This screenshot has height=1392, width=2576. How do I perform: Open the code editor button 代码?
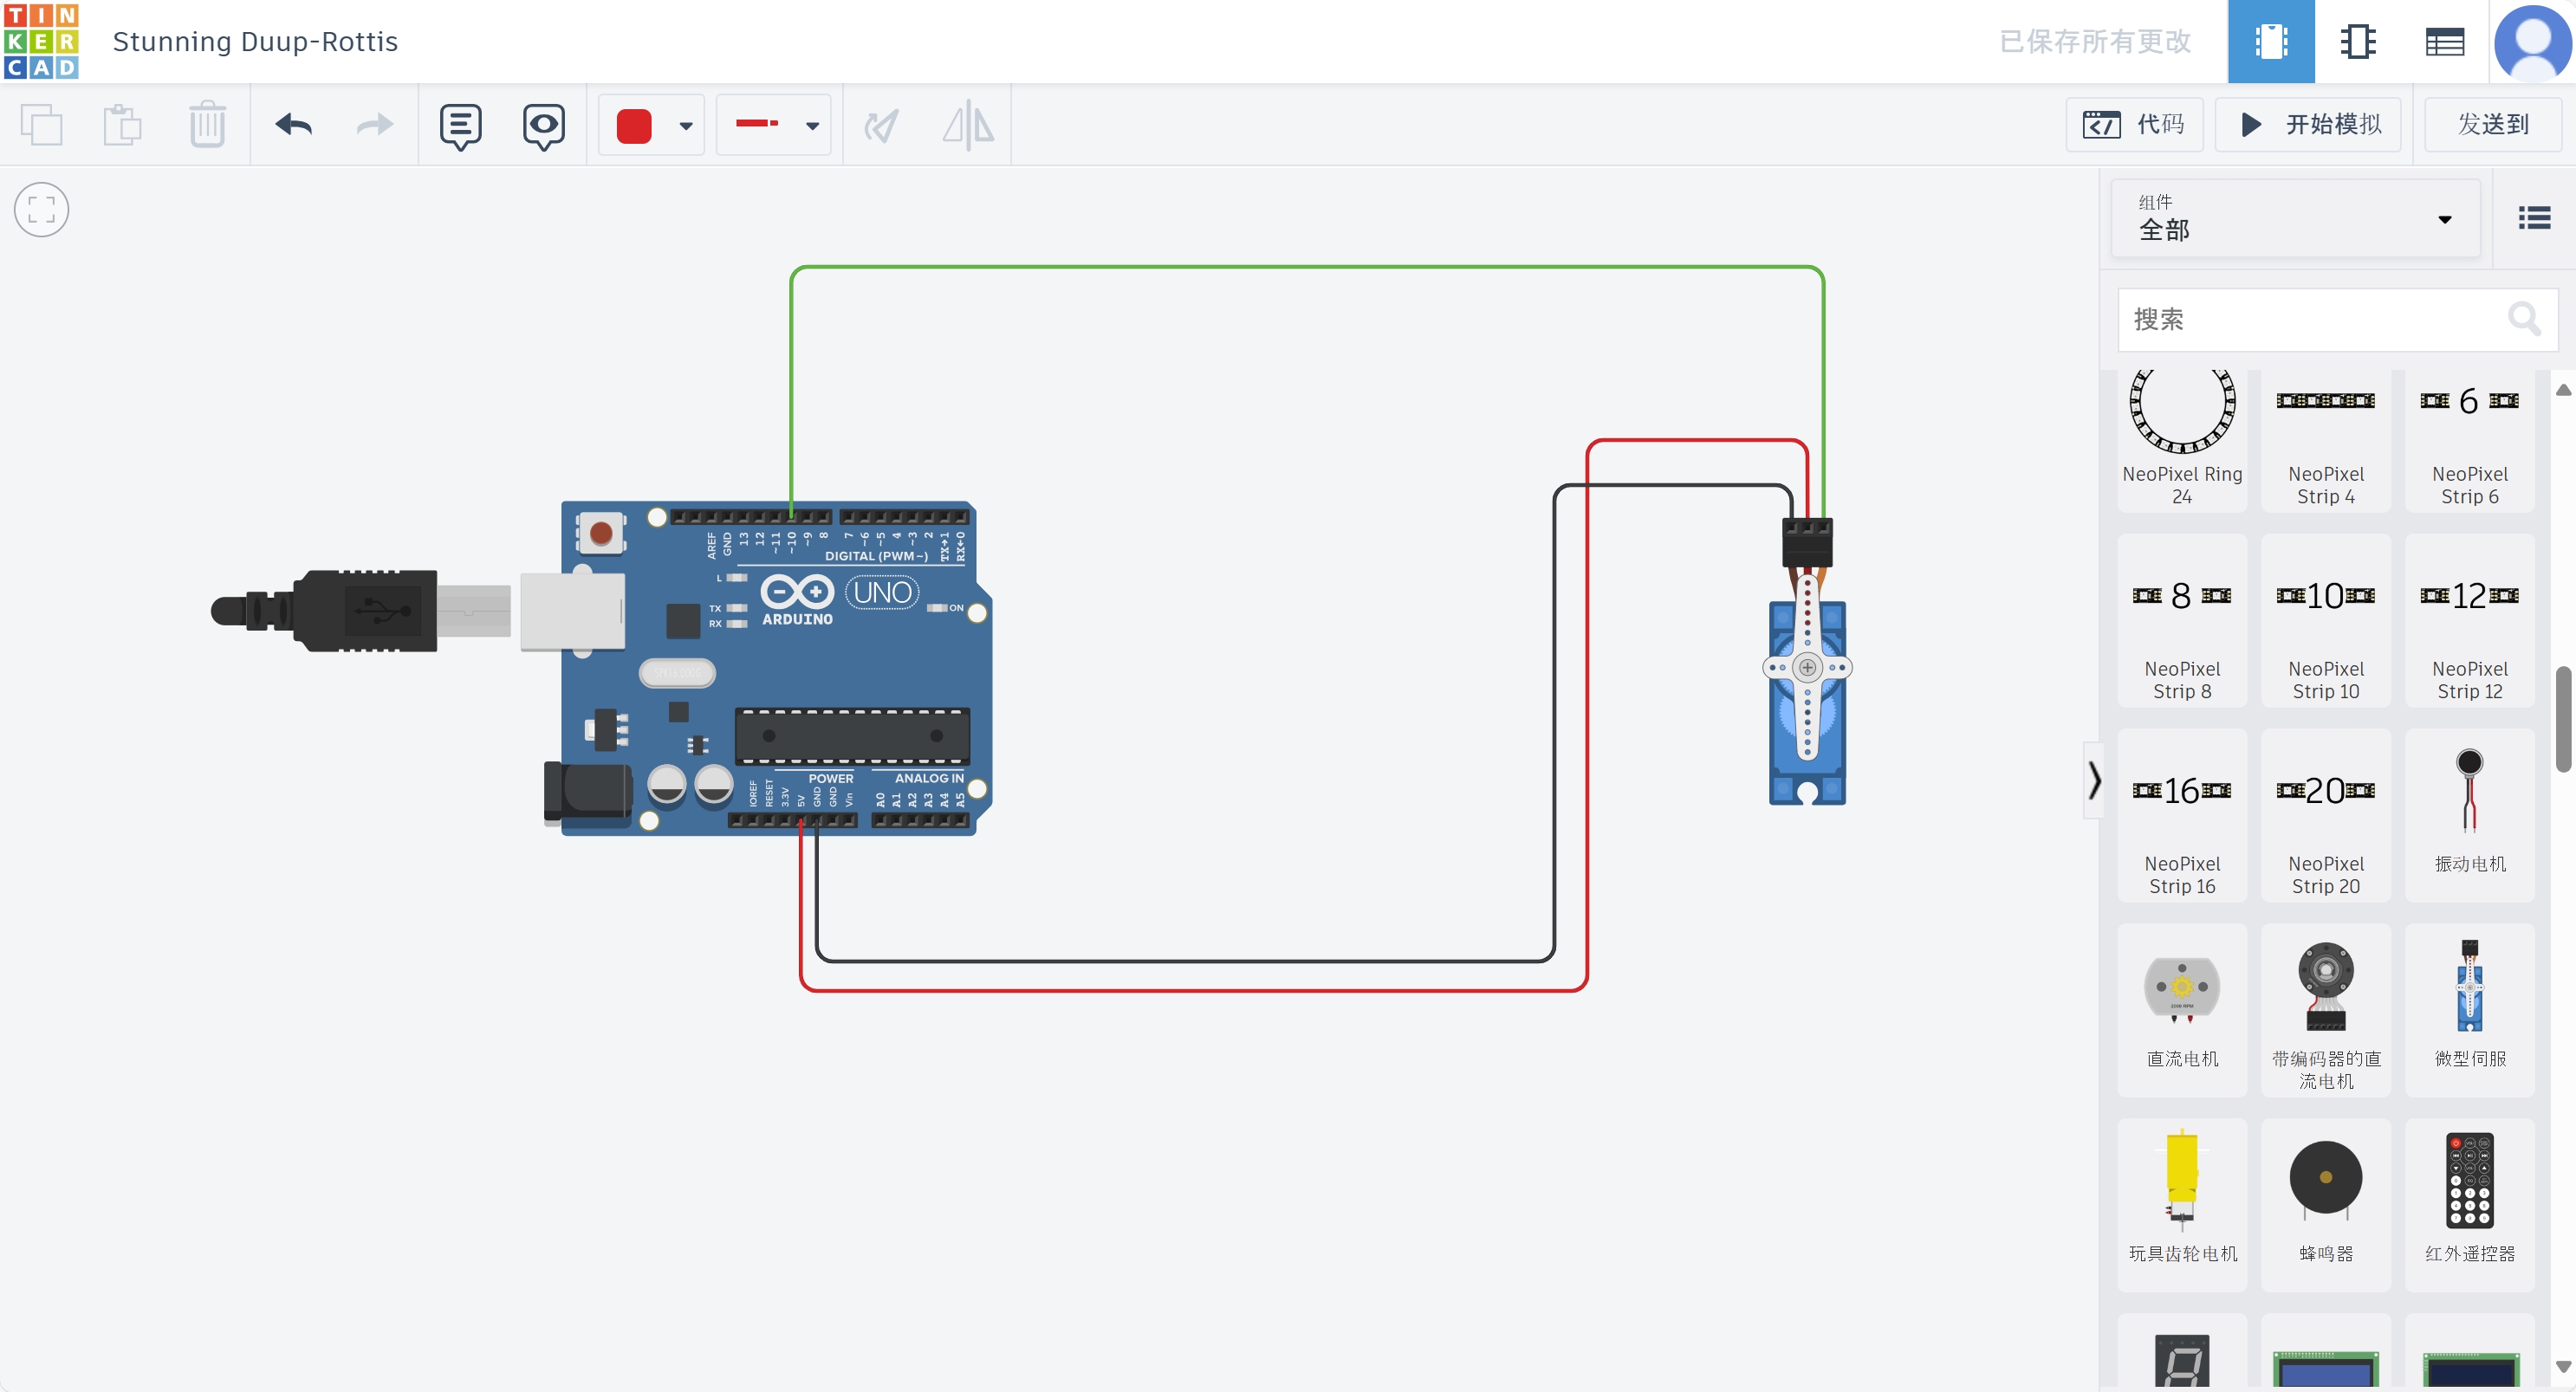click(2134, 124)
